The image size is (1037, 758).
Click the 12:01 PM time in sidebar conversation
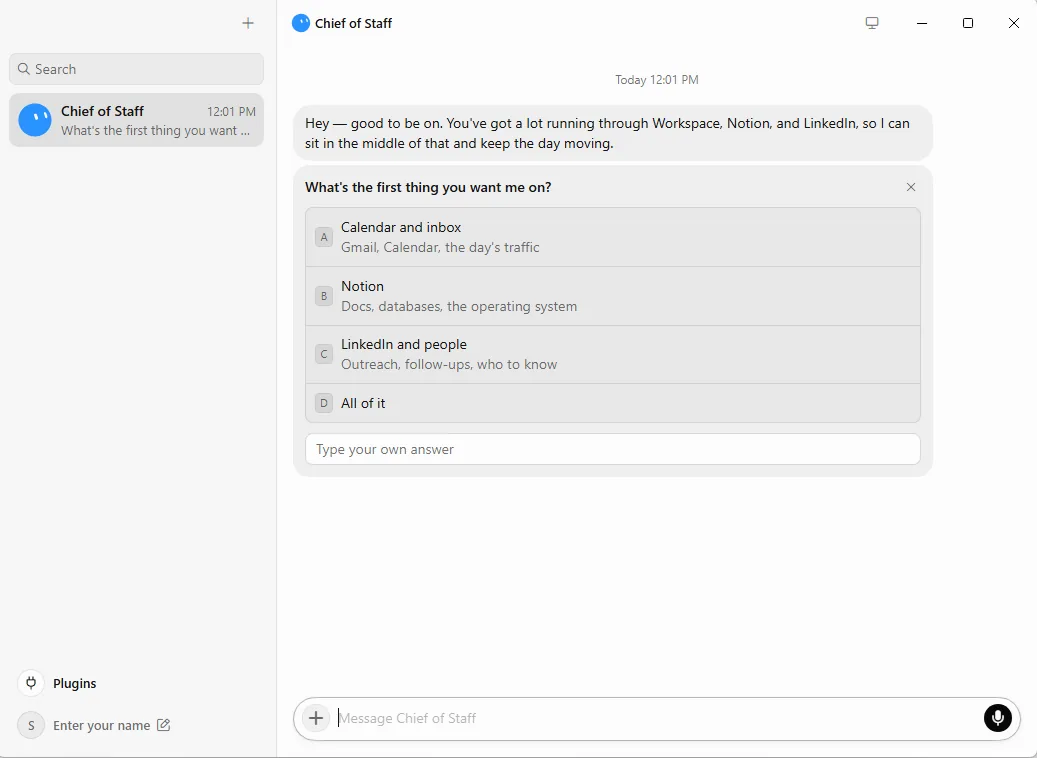click(x=231, y=111)
